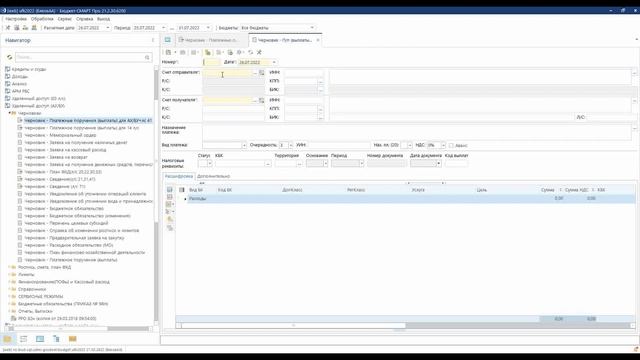The image size is (640, 360).
Task: Switch to the Дополнительно tab
Action: tap(213, 176)
